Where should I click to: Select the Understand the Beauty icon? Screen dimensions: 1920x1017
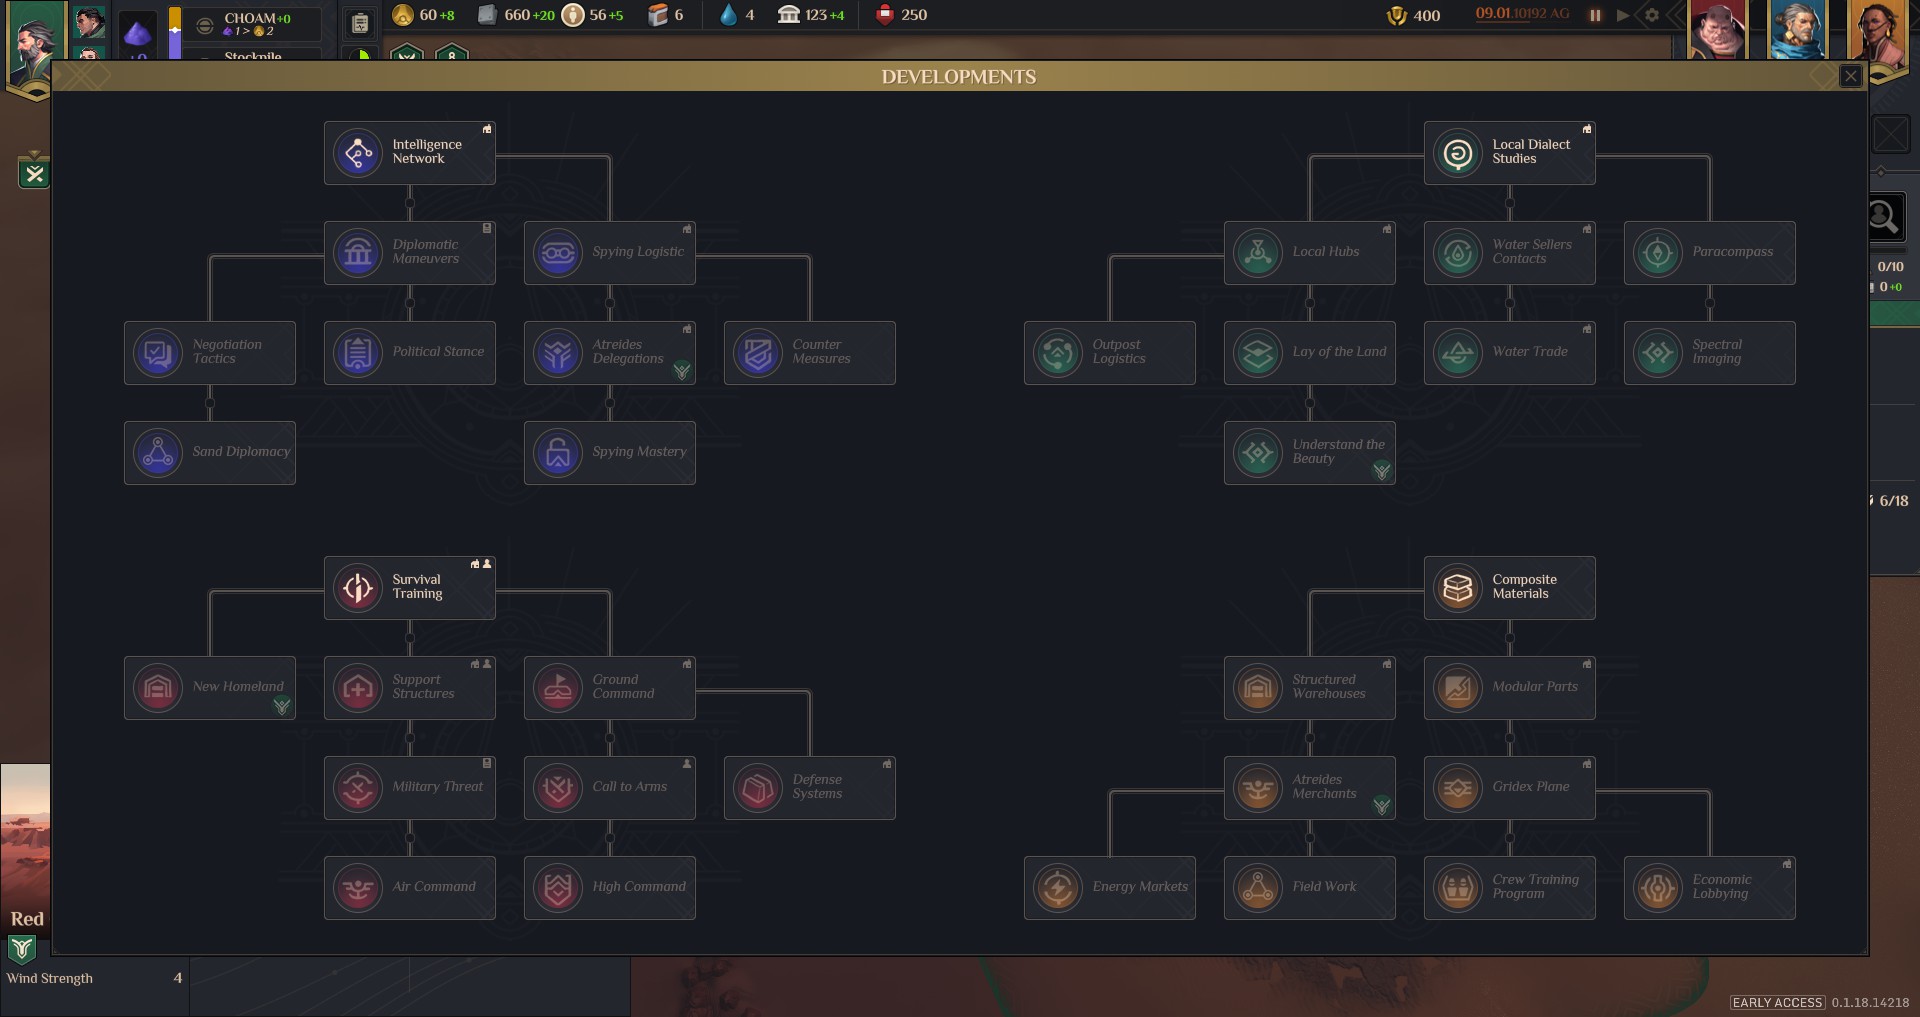pos(1258,453)
